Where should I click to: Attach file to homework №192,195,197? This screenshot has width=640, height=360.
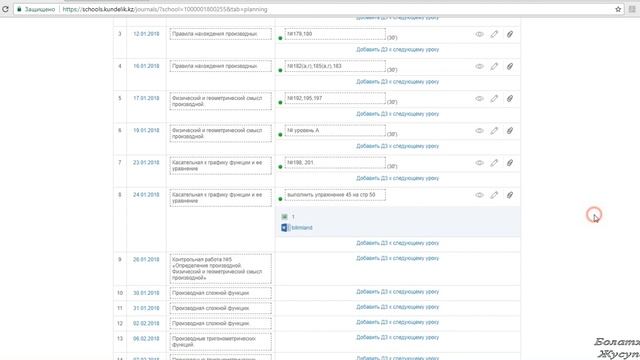pyautogui.click(x=510, y=99)
